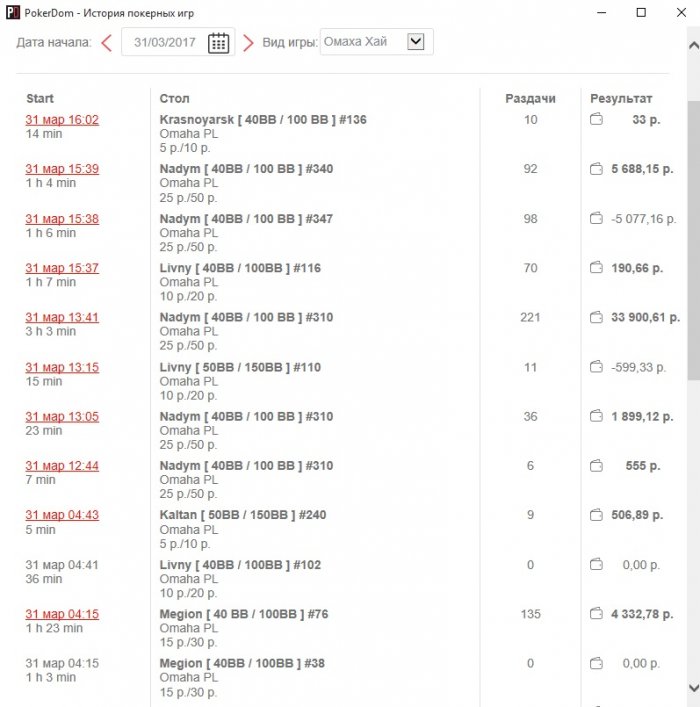700x707 pixels.
Task: Go to previous date with left arrow
Action: coord(106,43)
